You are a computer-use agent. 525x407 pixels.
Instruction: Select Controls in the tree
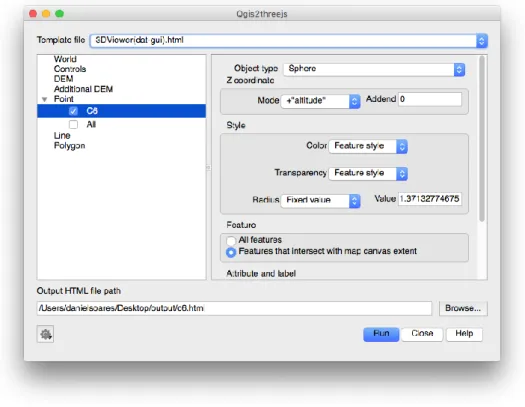70,69
